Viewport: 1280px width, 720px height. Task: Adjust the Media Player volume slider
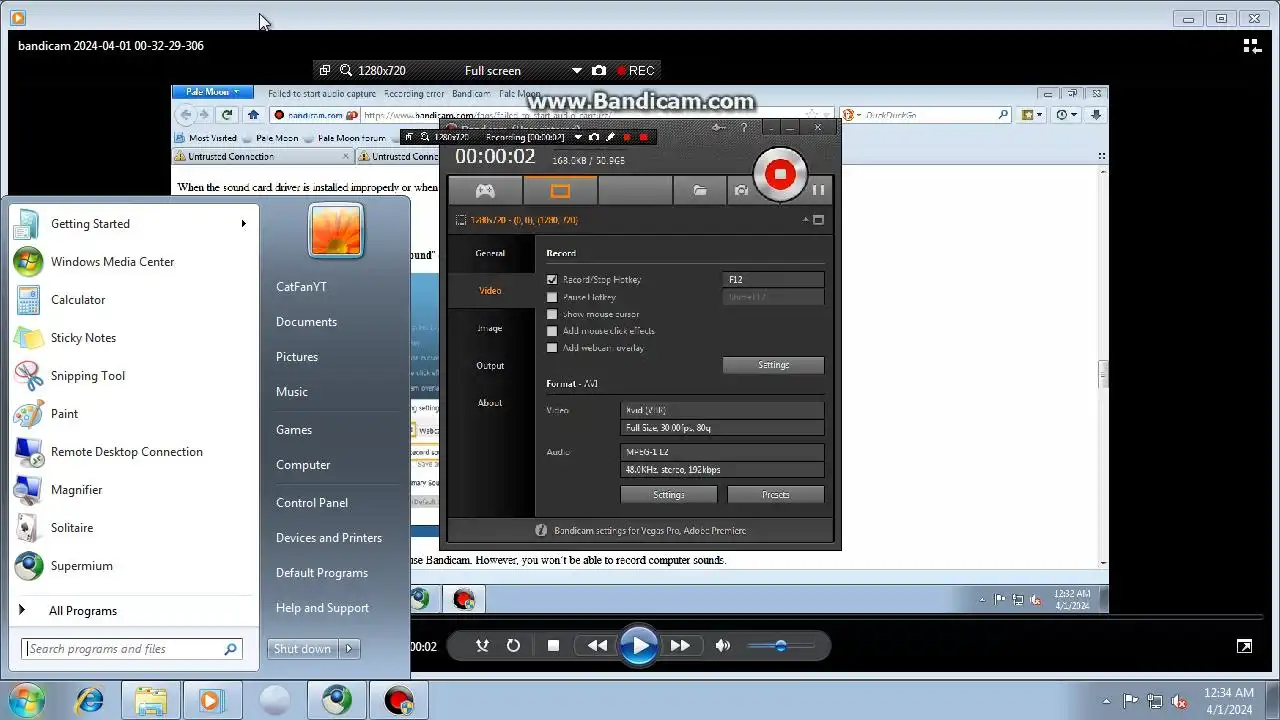tap(781, 646)
